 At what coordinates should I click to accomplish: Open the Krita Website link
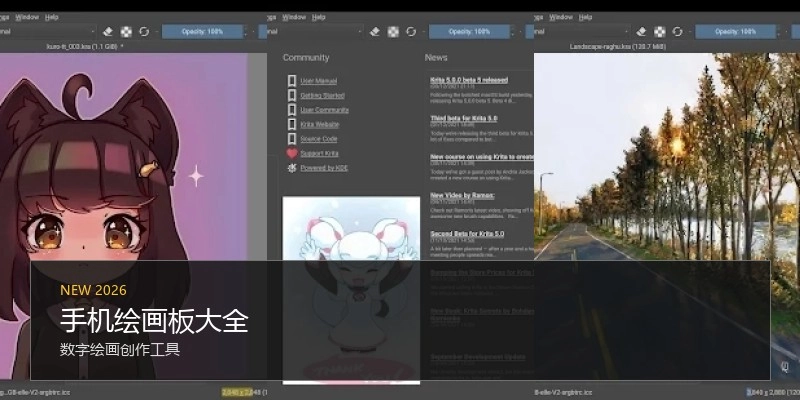[319, 124]
